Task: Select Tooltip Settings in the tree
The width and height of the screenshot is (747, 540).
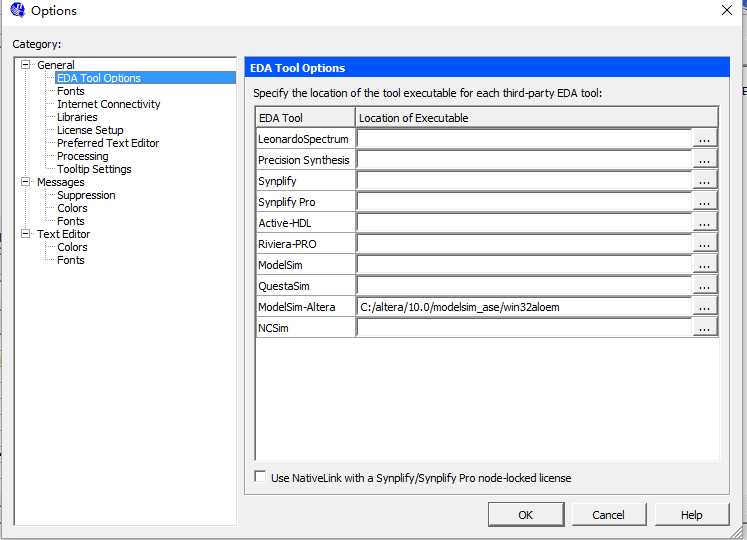Action: 94,169
